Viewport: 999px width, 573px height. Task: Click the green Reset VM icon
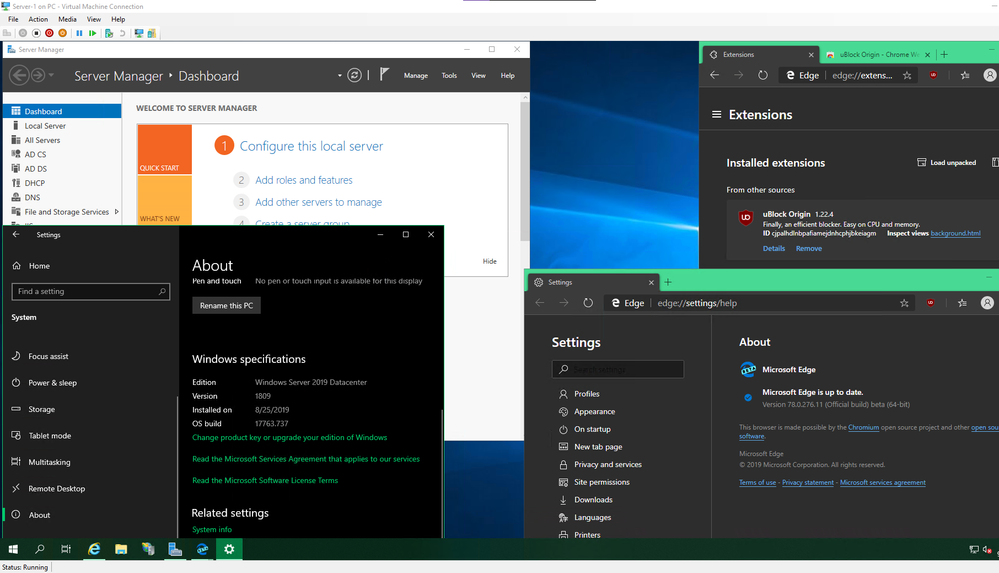[92, 33]
